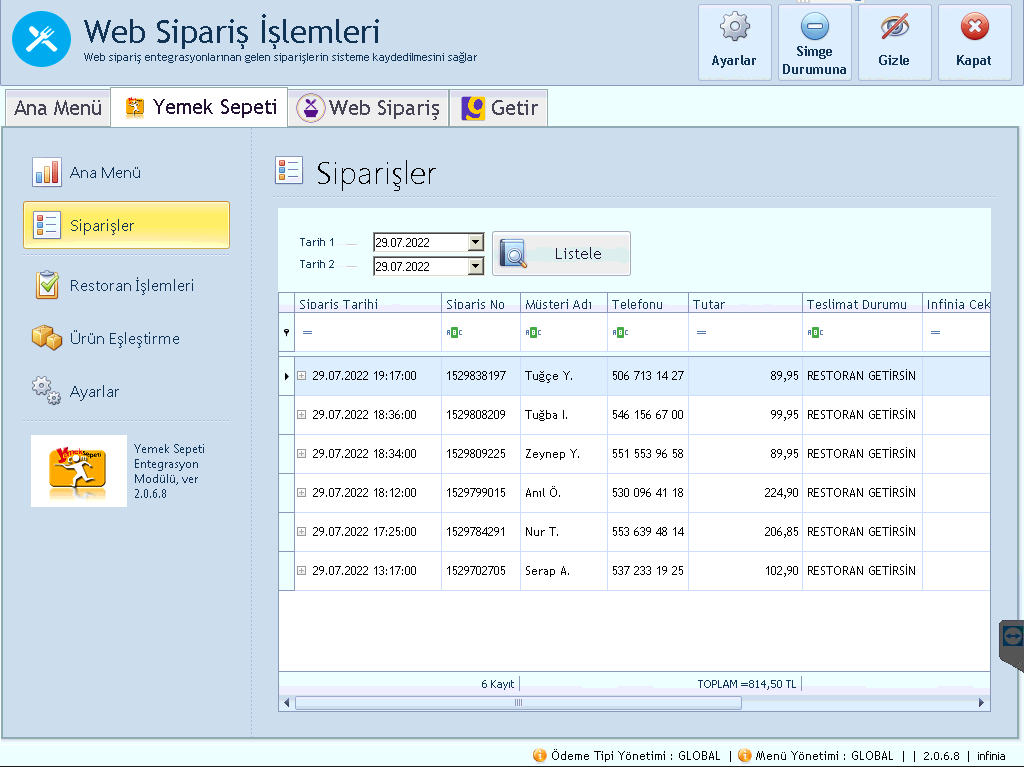The height and width of the screenshot is (767, 1024).
Task: Click the scroll left arrow of grid
Action: click(286, 703)
